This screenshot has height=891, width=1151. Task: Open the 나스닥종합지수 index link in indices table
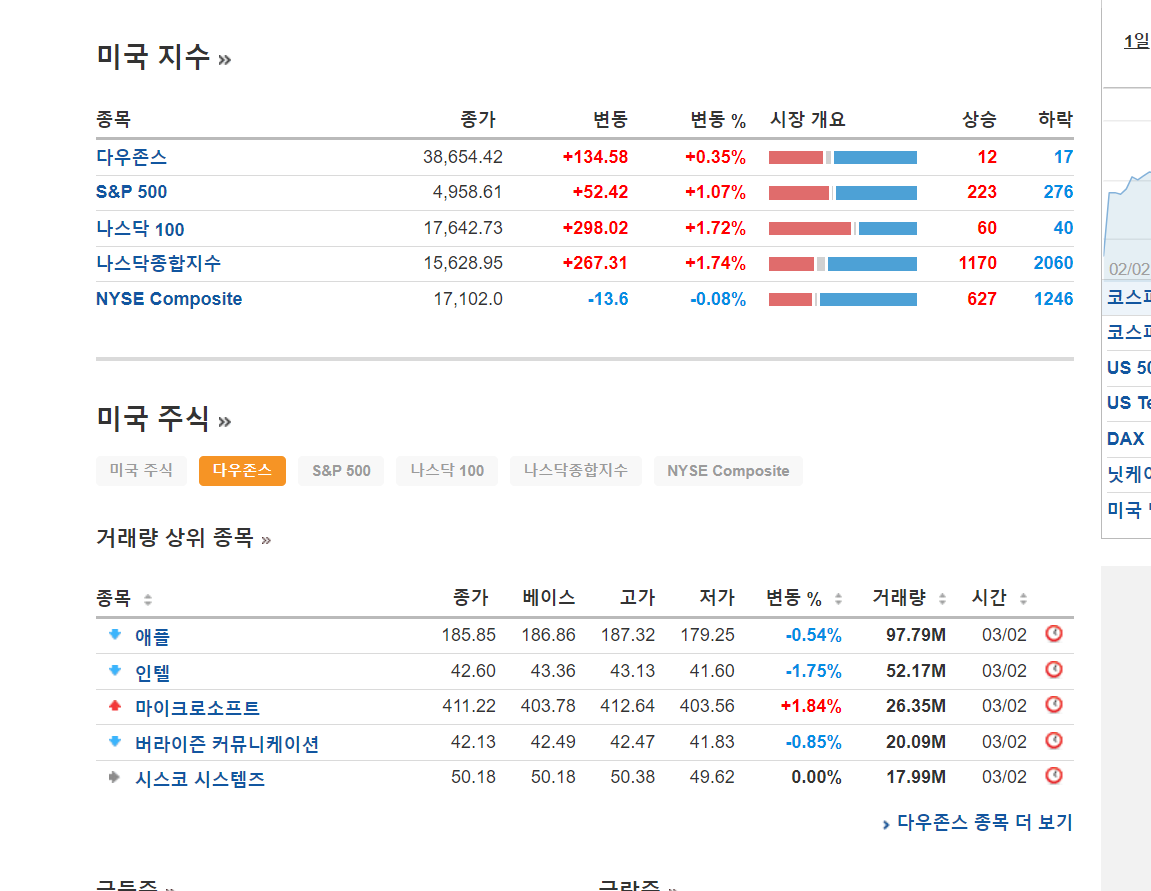159,263
